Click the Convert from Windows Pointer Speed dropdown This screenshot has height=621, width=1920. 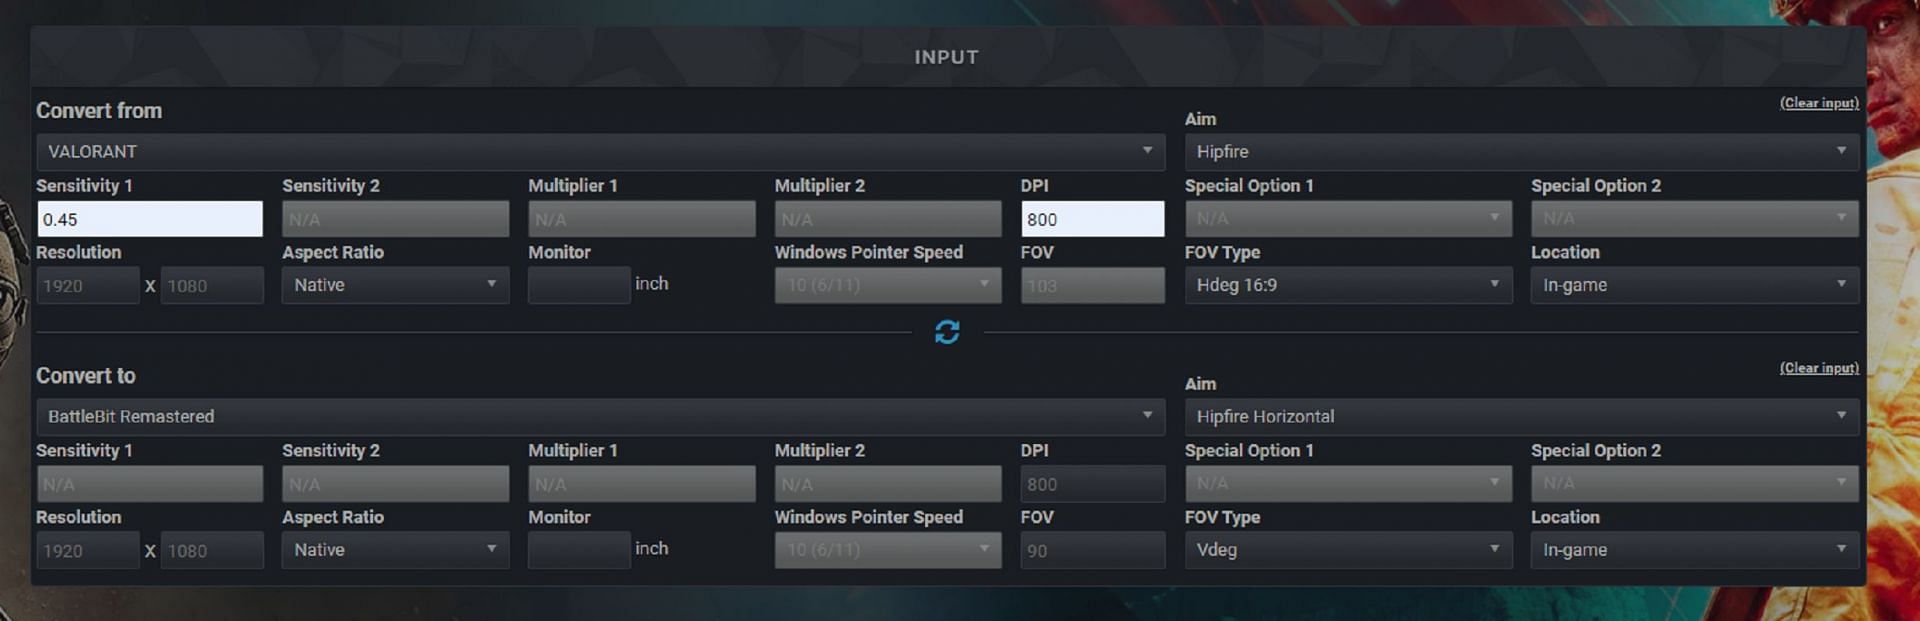[x=887, y=285]
